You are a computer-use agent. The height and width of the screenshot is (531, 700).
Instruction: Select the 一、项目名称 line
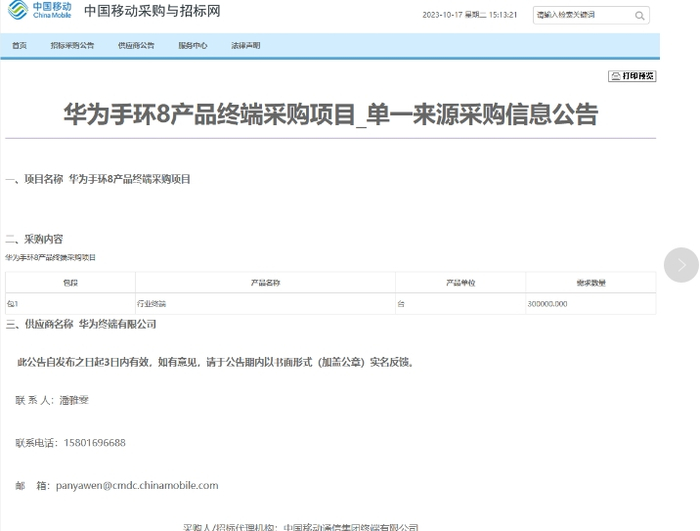click(98, 179)
